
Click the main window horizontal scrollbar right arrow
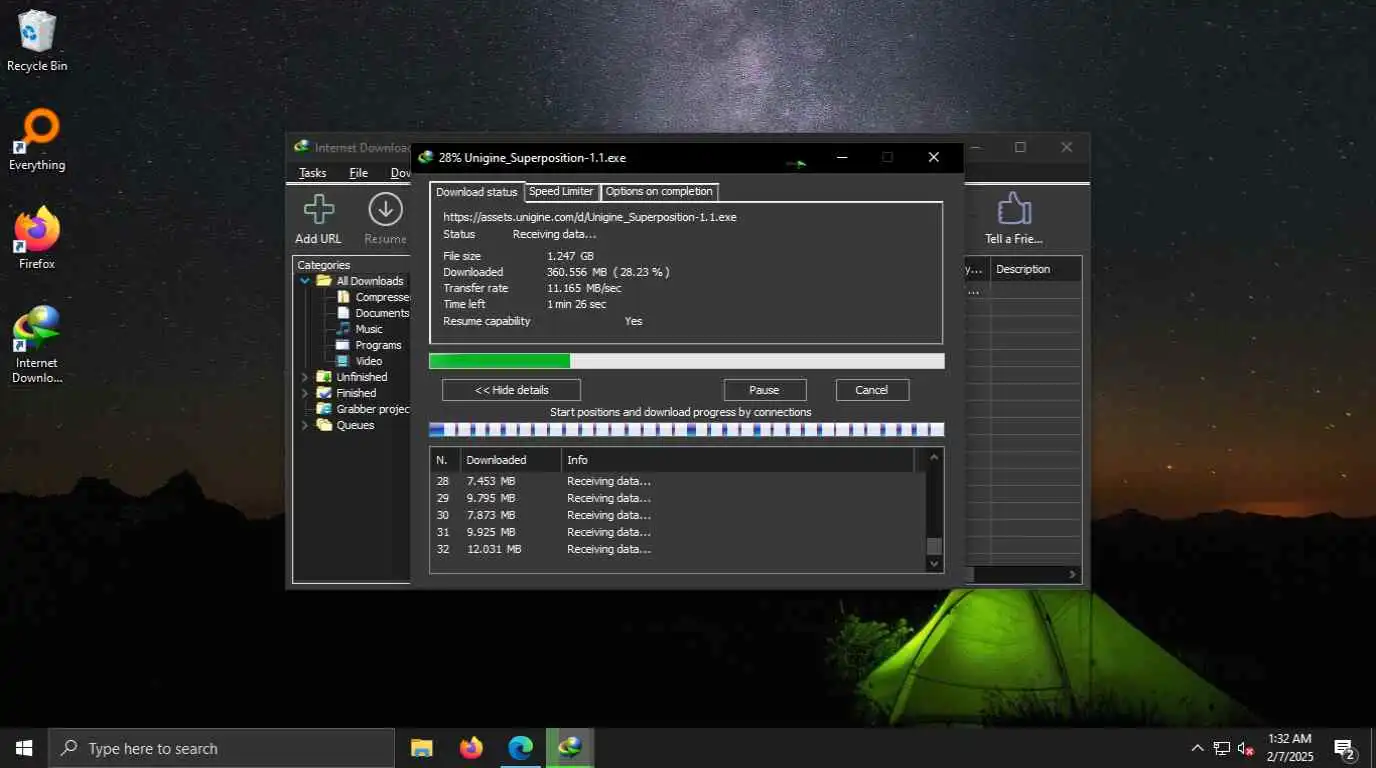1073,575
